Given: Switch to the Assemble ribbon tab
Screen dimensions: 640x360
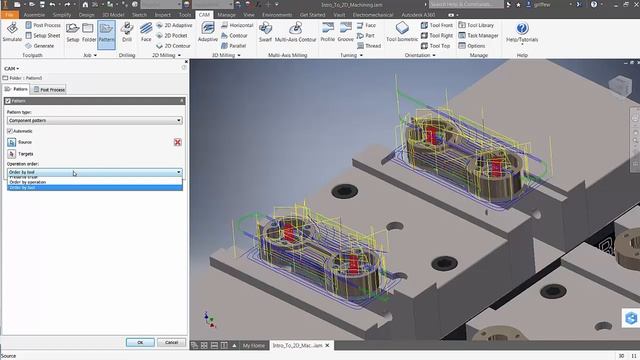Looking at the screenshot, I should coord(34,15).
